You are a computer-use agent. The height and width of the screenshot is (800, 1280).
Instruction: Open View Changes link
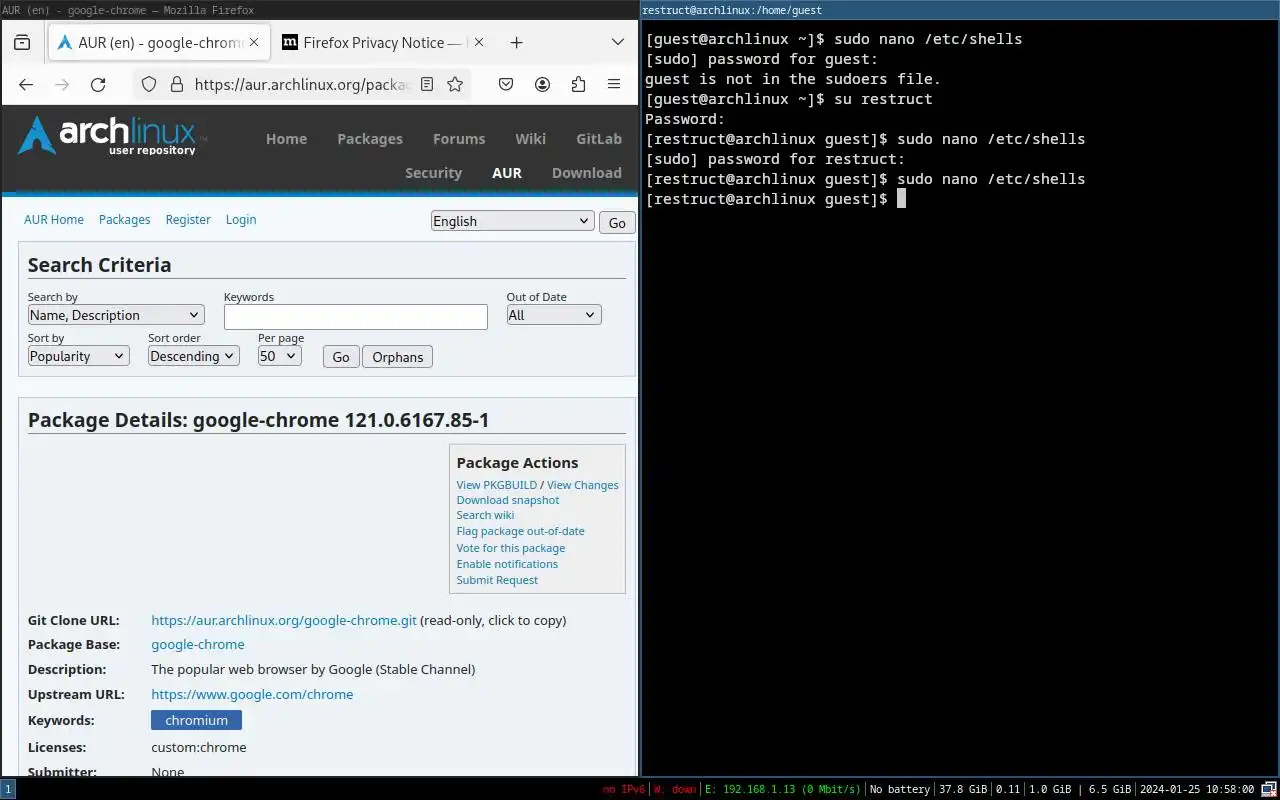click(x=583, y=485)
